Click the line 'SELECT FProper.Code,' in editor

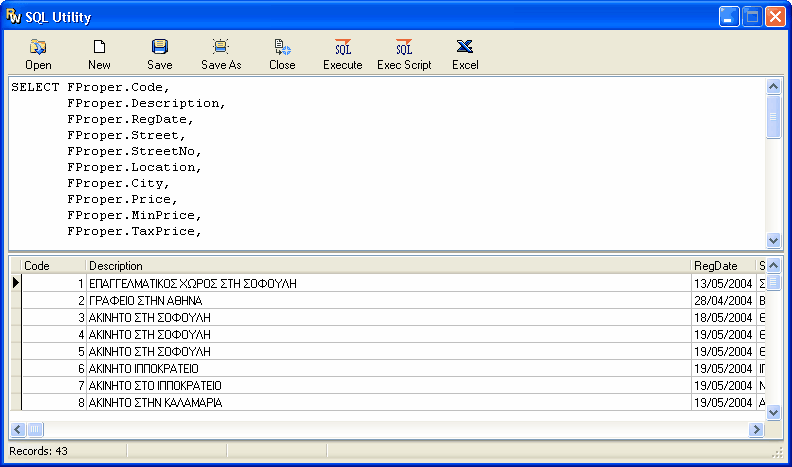(x=90, y=87)
